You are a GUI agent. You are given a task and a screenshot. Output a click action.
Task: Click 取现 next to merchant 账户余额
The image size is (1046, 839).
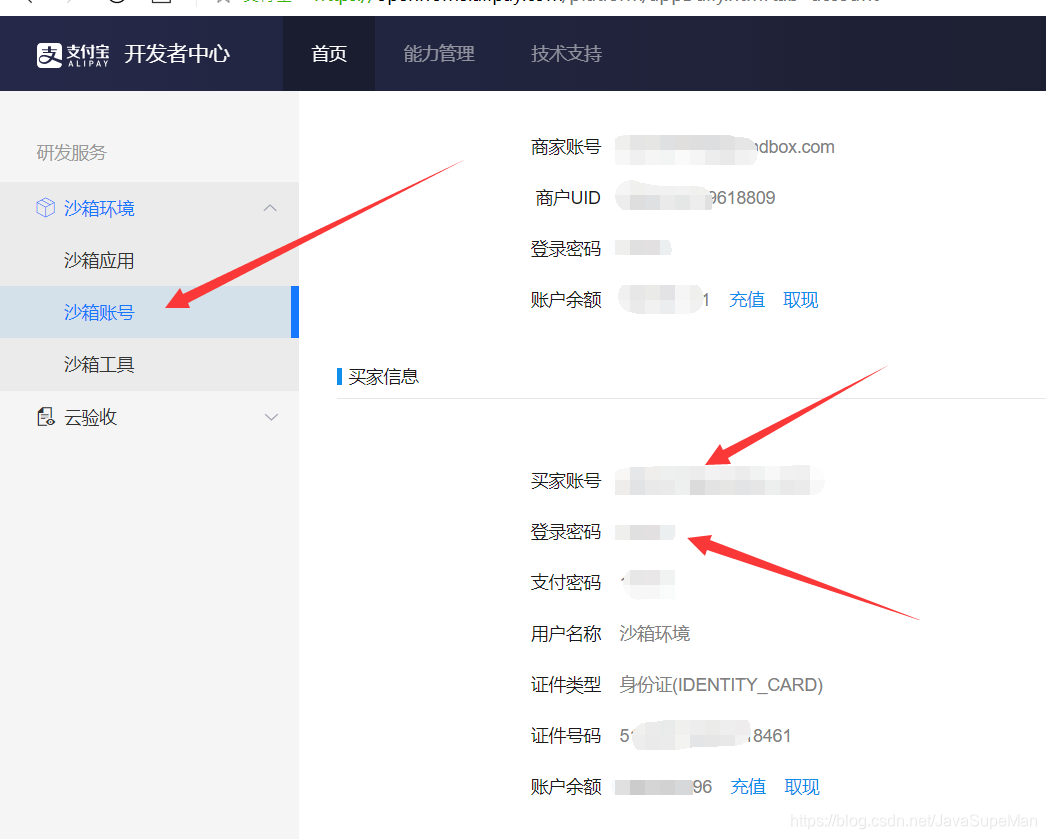pos(801,299)
